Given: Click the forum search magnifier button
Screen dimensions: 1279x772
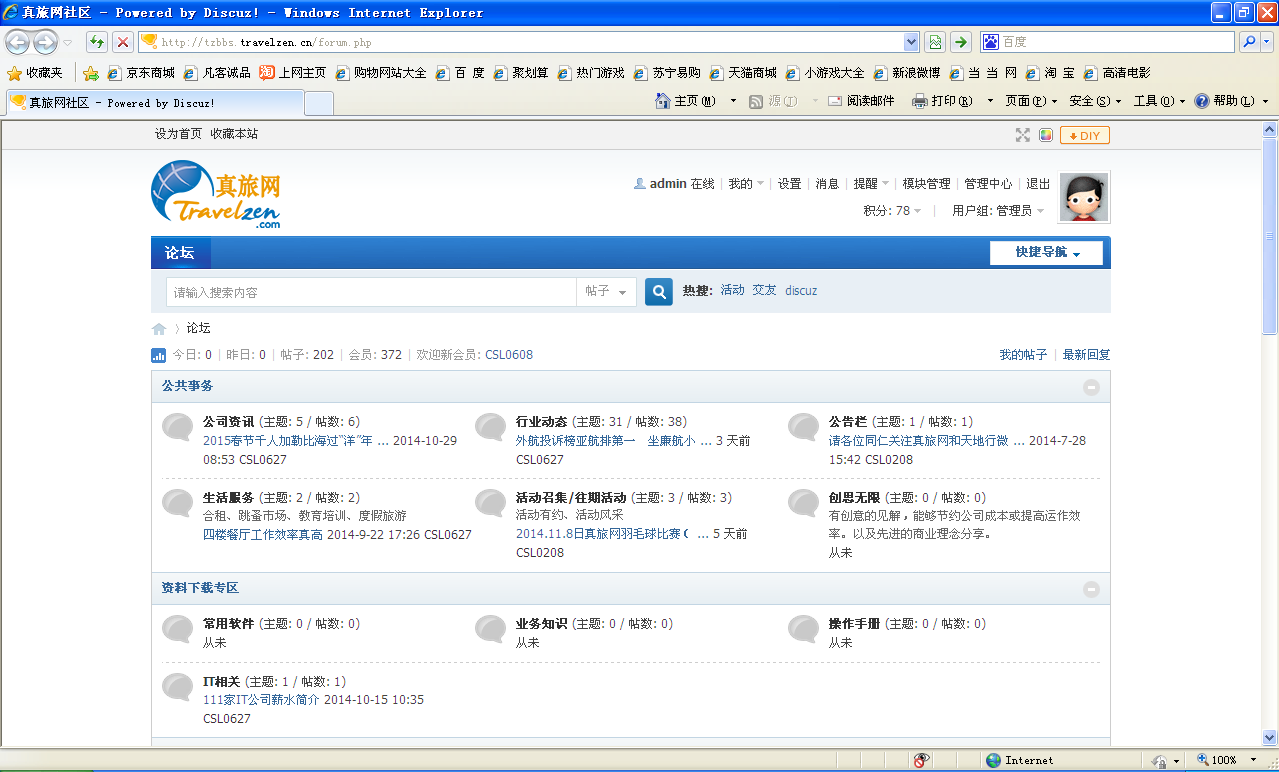Looking at the screenshot, I should [659, 292].
